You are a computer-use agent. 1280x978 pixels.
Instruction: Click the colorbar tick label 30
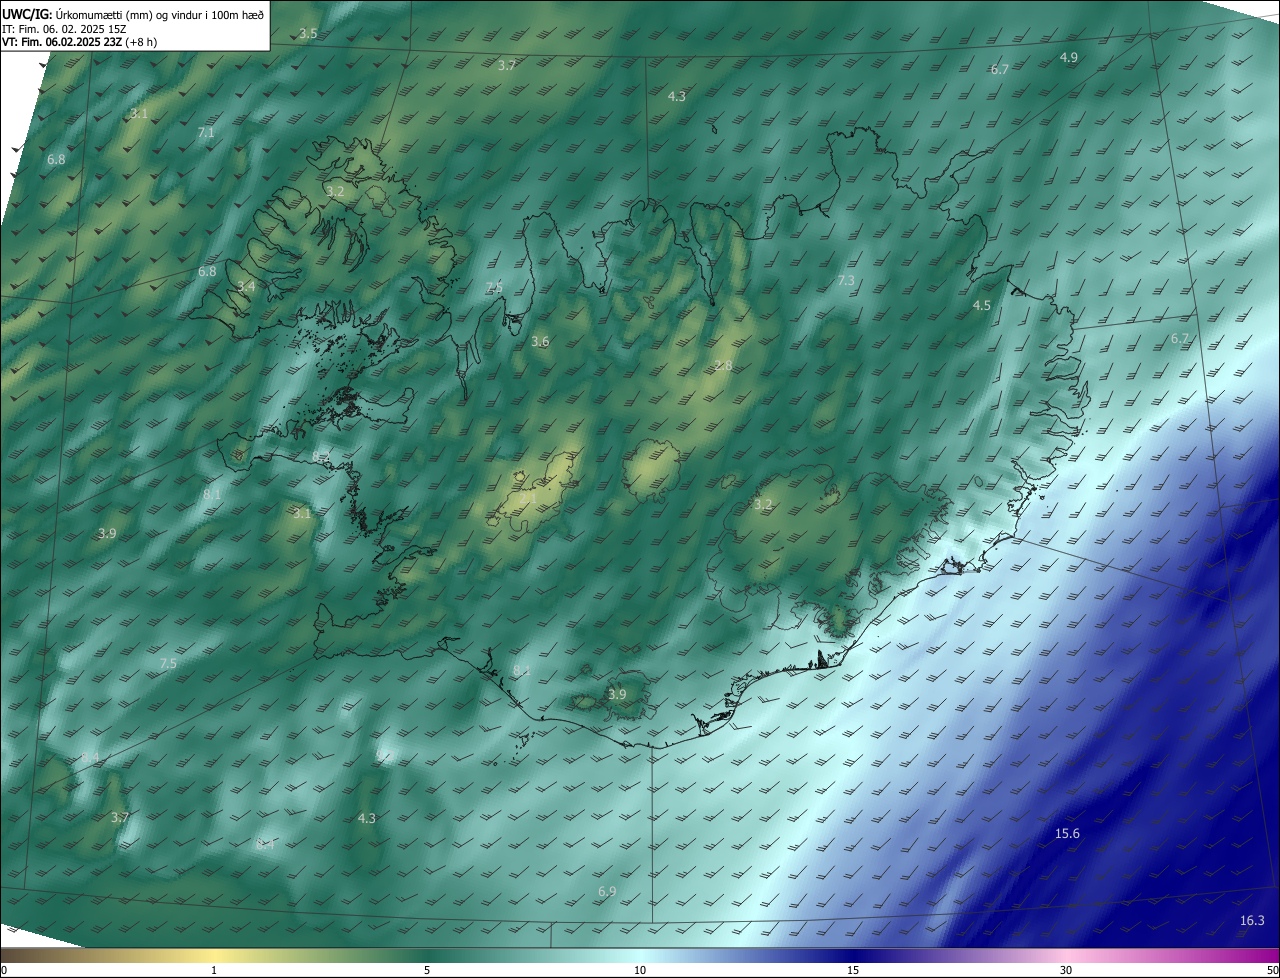tap(1066, 971)
